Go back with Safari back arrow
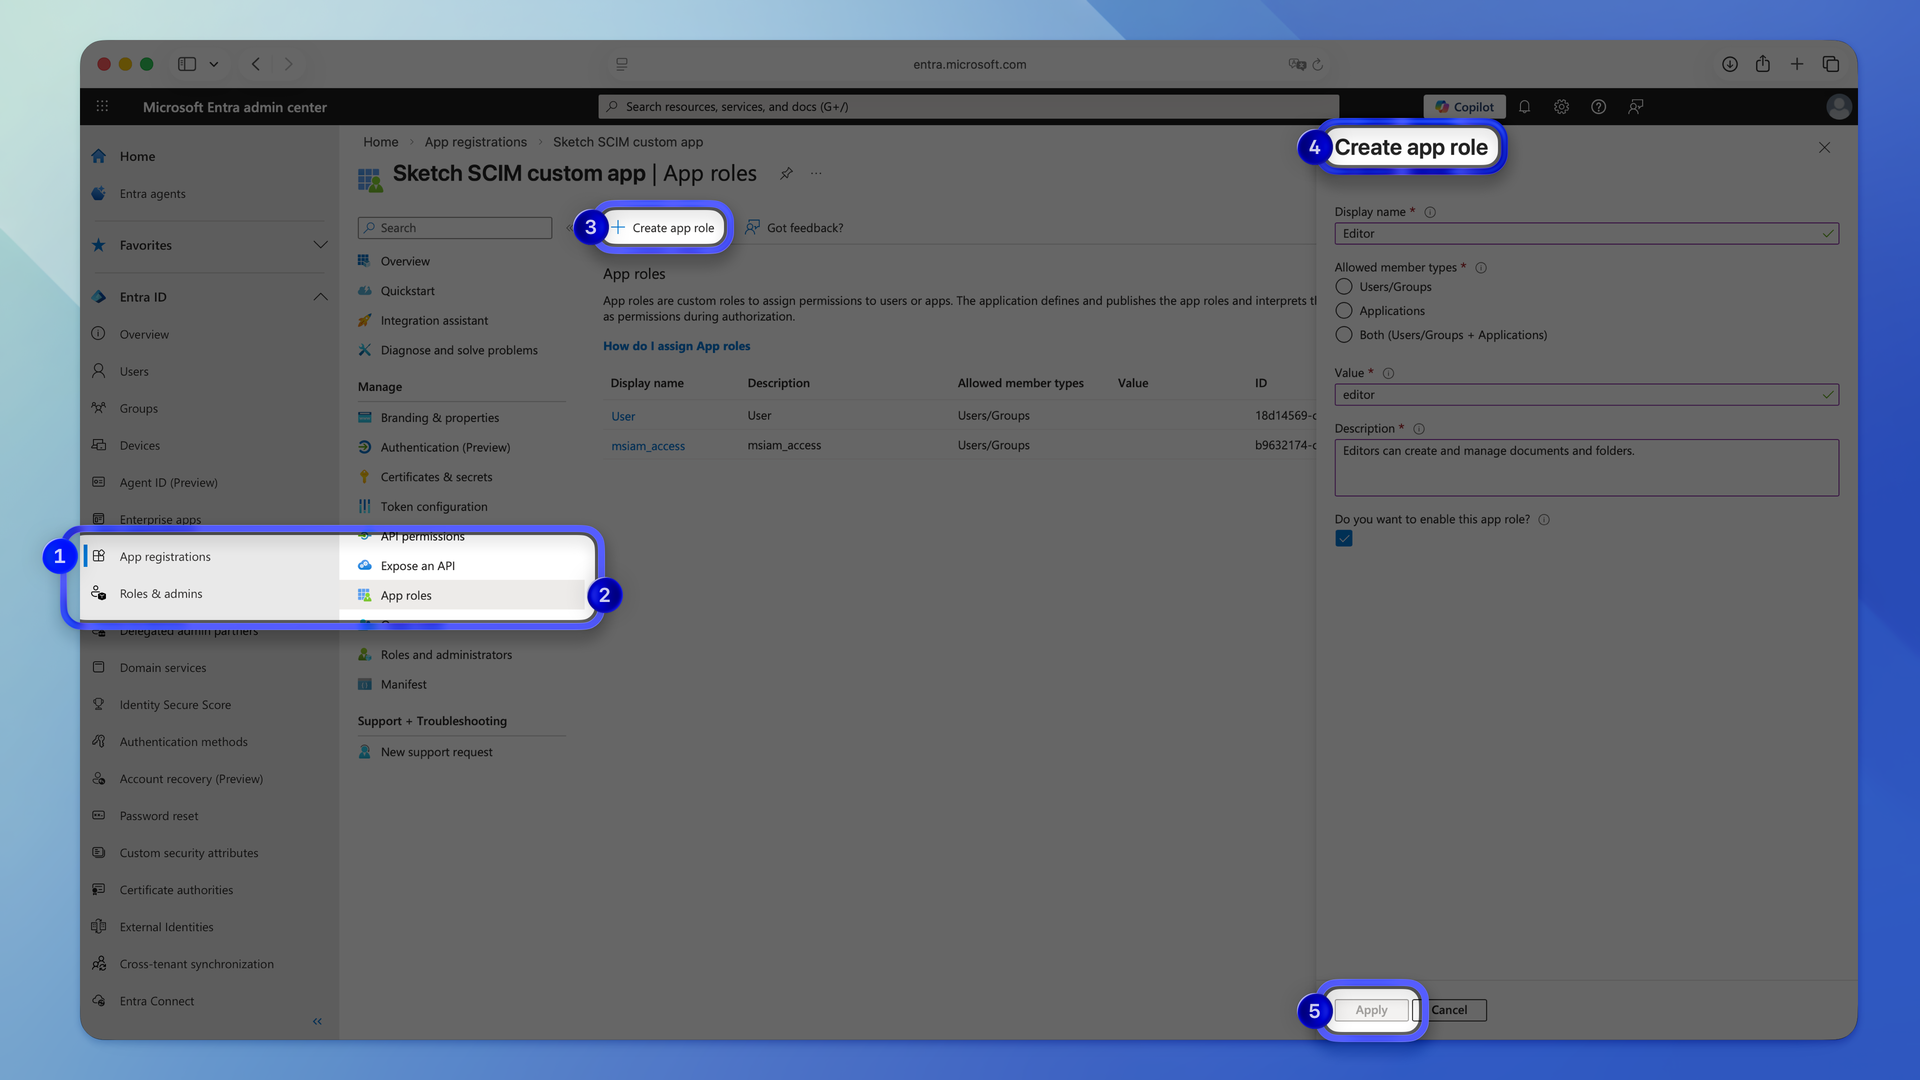 (x=256, y=64)
